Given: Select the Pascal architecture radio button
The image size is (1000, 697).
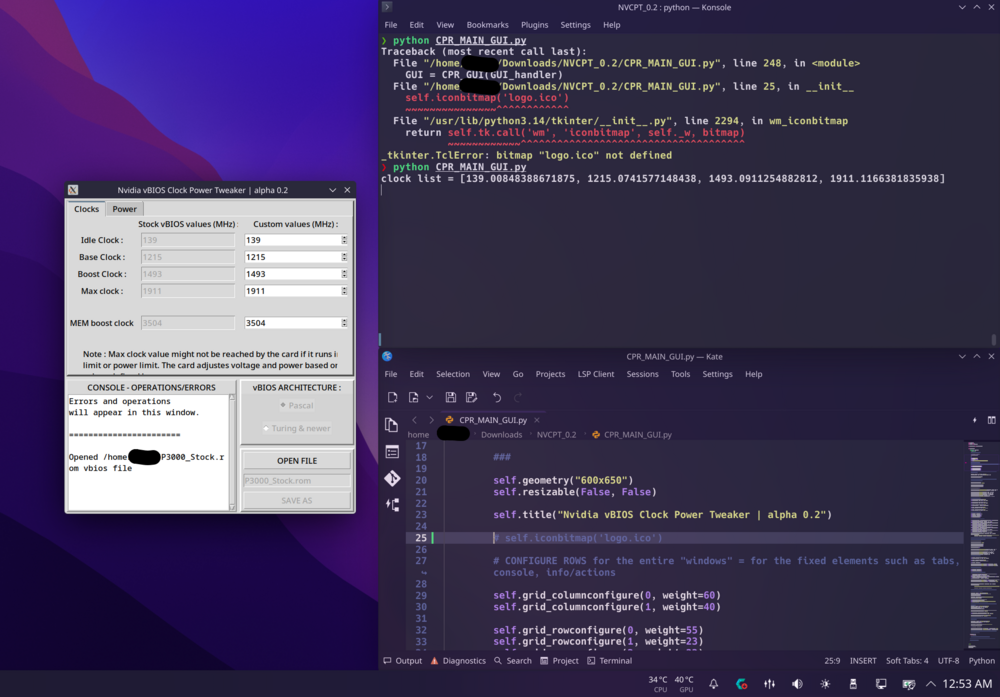Looking at the screenshot, I should click(296, 406).
